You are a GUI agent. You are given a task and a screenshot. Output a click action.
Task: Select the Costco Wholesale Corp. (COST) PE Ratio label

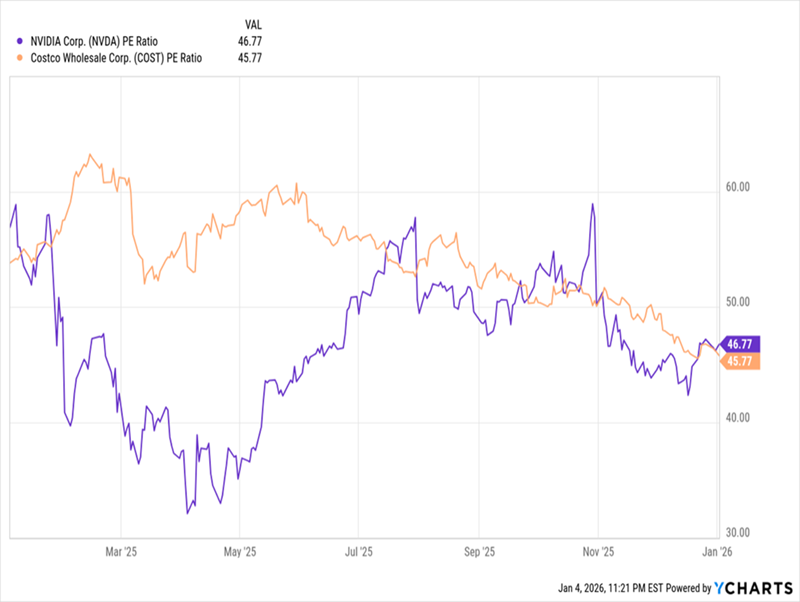click(x=116, y=58)
